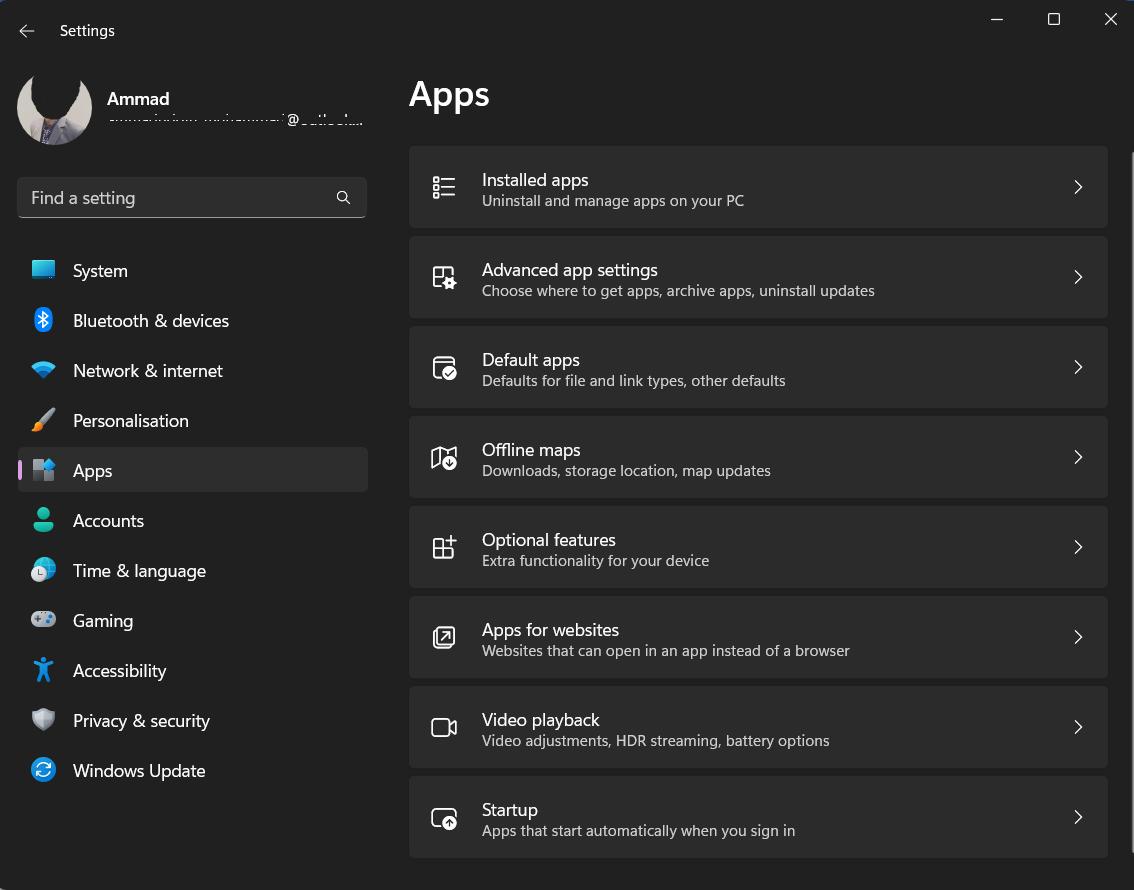Click the Bluetooth icon in sidebar

44,320
